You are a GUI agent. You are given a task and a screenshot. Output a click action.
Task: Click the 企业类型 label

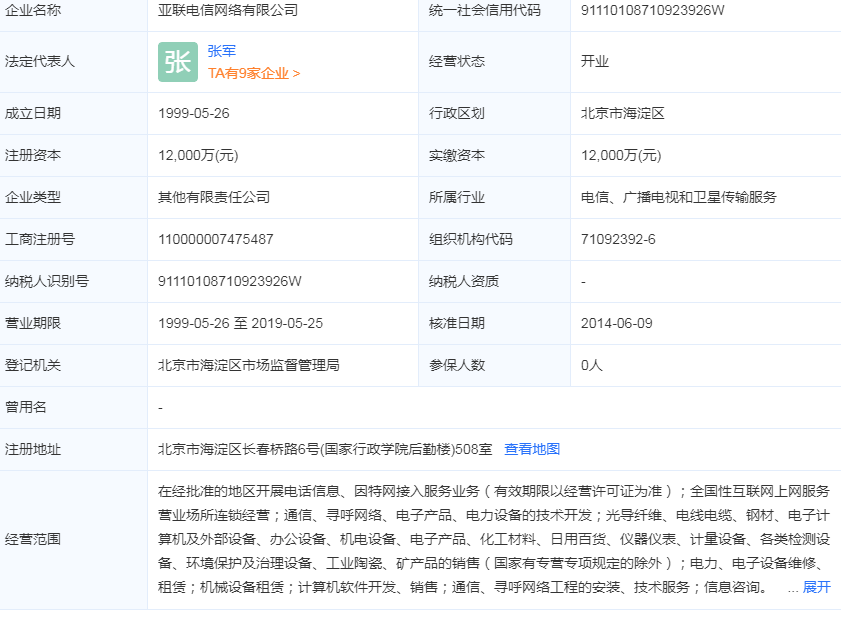point(33,197)
